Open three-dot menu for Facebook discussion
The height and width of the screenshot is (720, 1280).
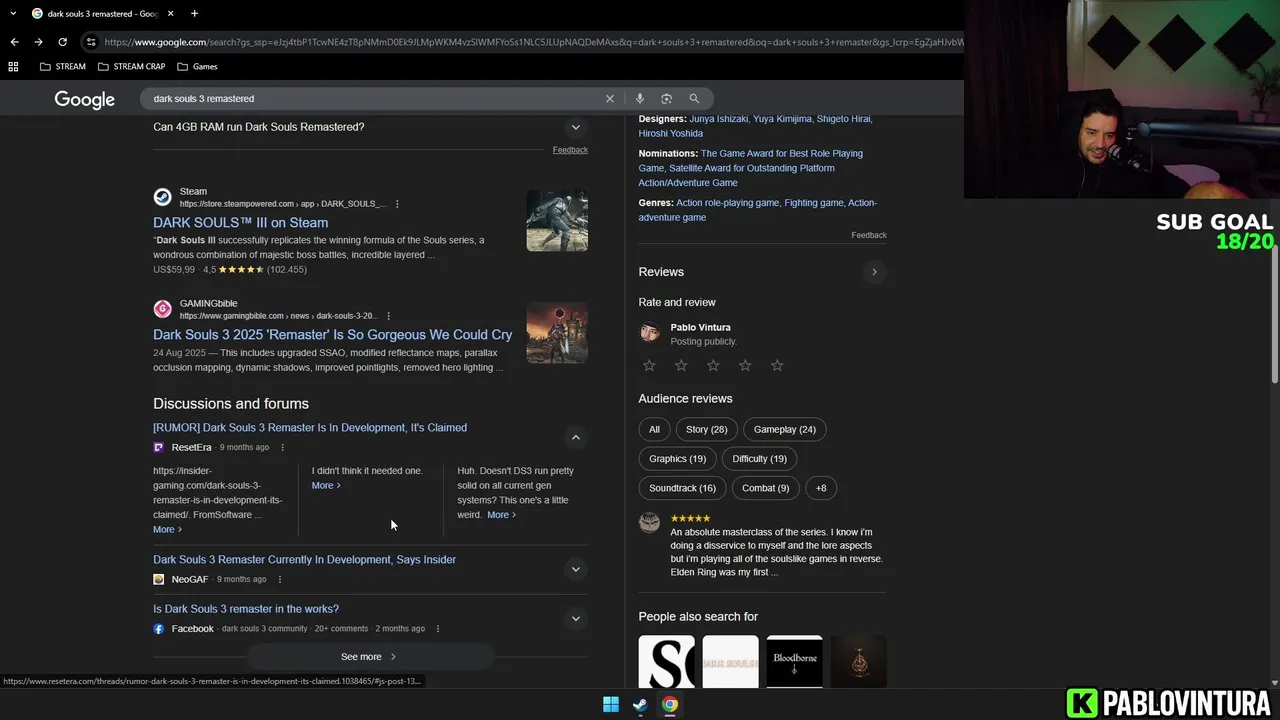(437, 628)
